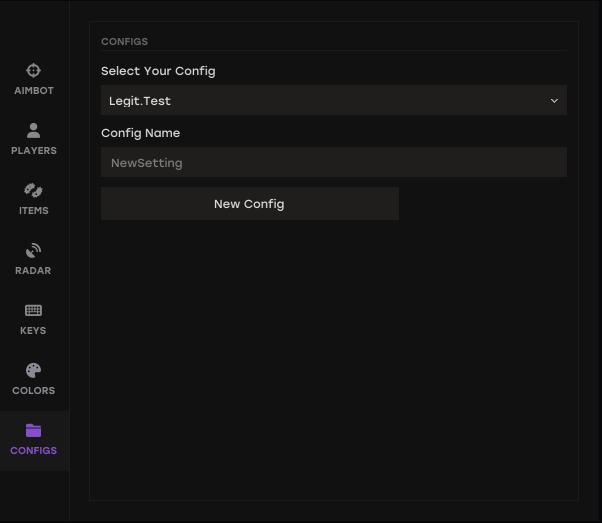Click the Aimbot crosshair icon
Image resolution: width=602 pixels, height=523 pixels.
[33, 70]
